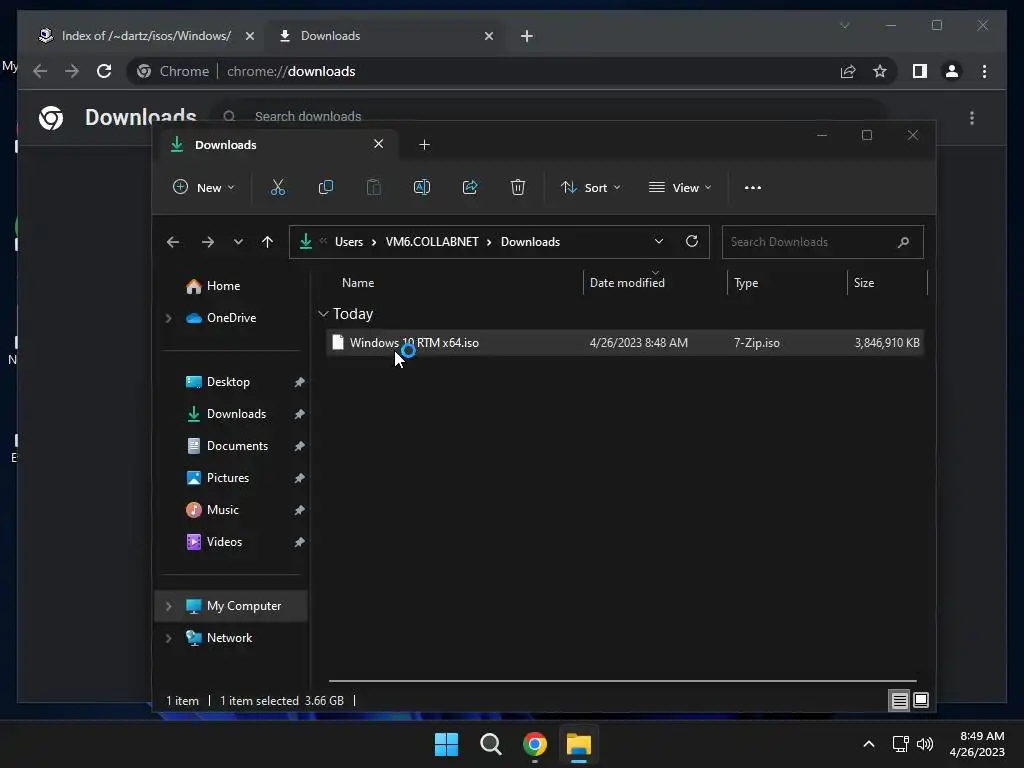
Task: Open the See more ellipsis menu in Explorer
Action: 753,187
